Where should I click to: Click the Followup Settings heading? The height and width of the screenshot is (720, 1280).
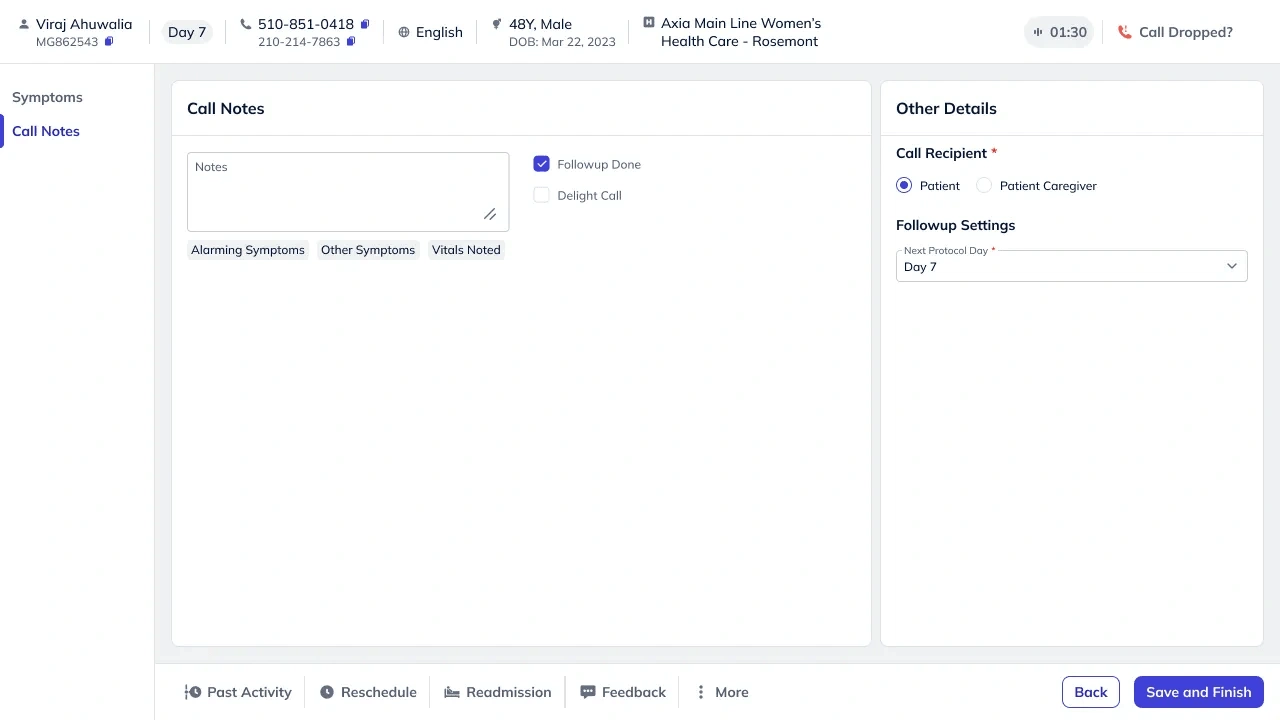pos(955,225)
